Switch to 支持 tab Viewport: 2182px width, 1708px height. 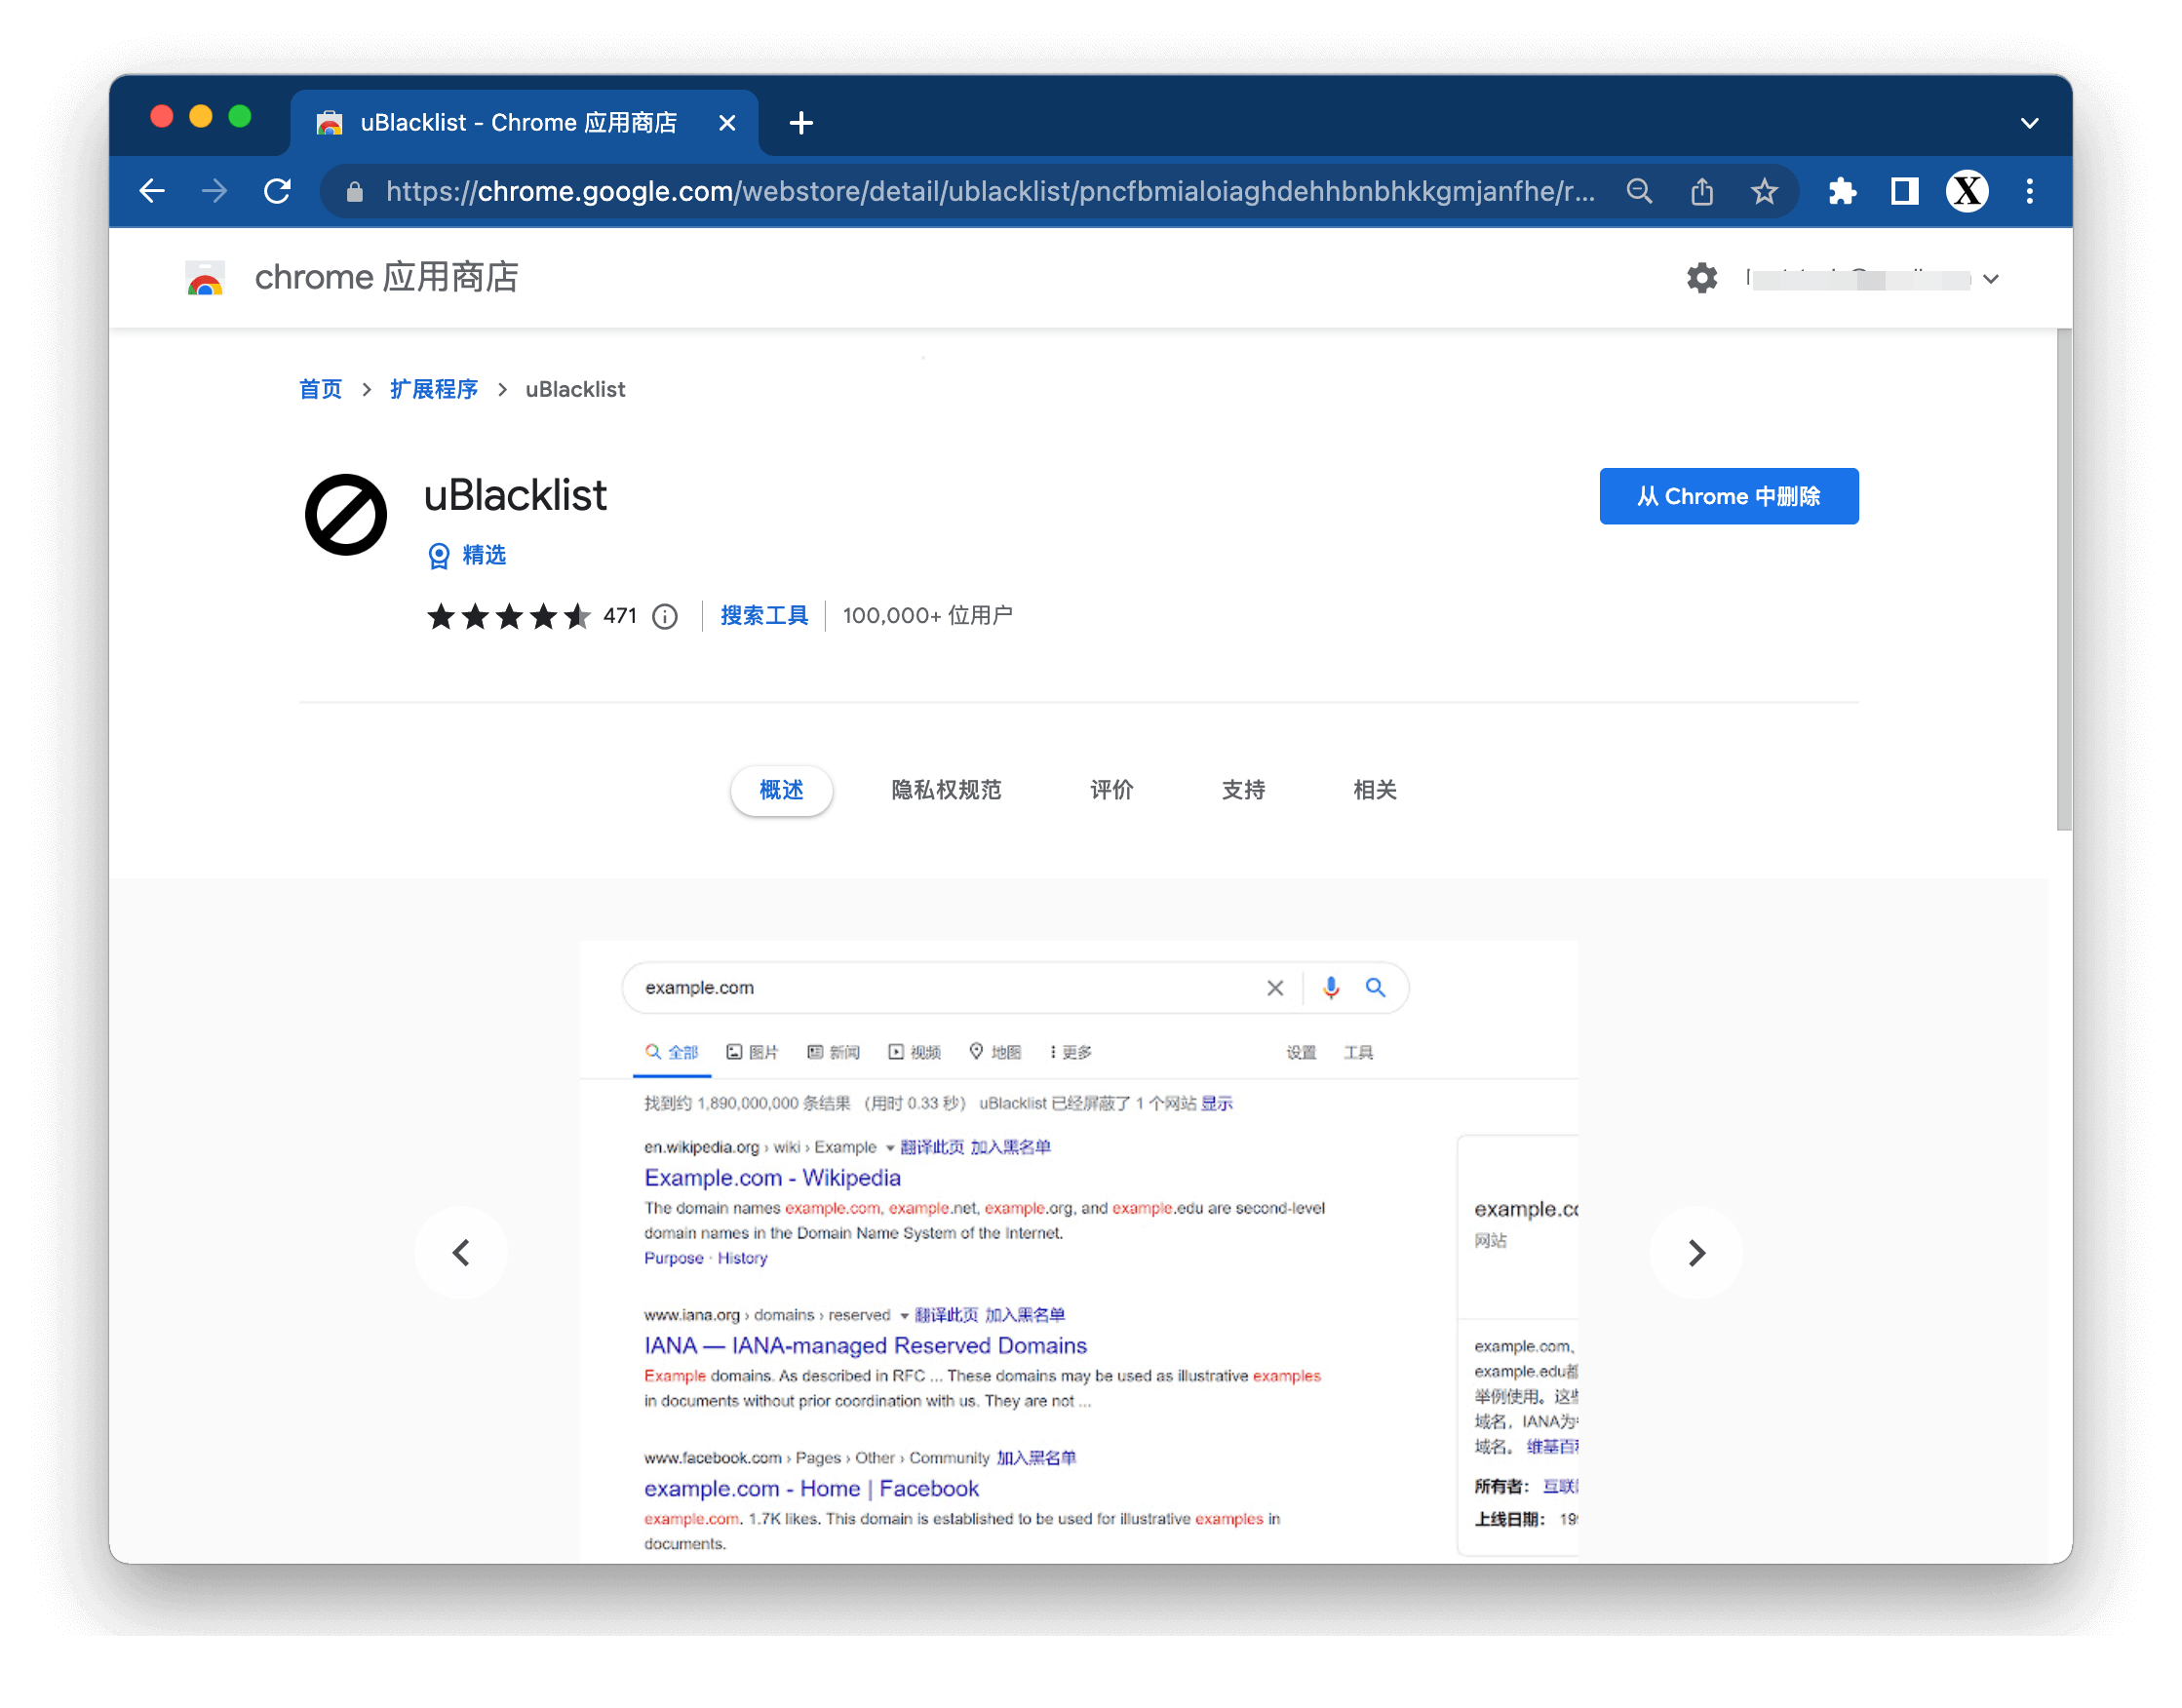pyautogui.click(x=1243, y=790)
